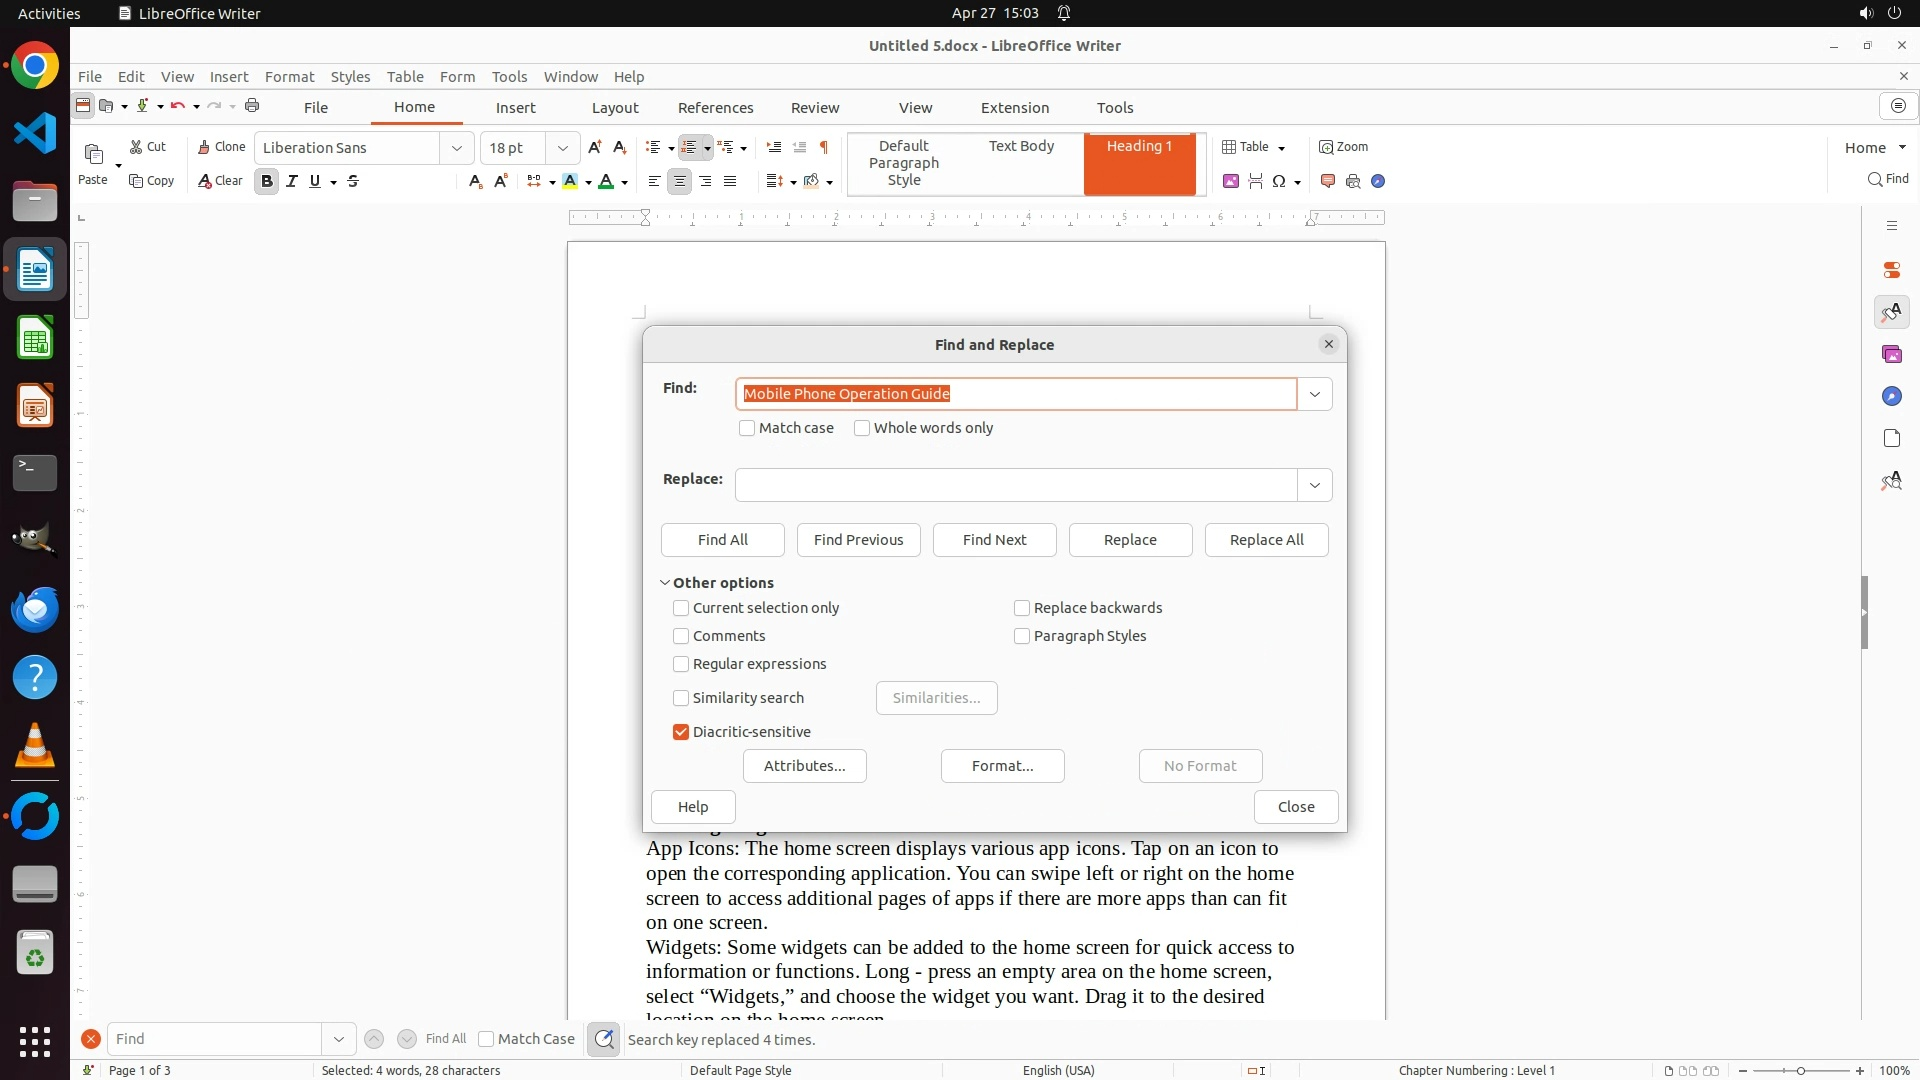Apply Strikethrough formatting icon

tap(353, 181)
